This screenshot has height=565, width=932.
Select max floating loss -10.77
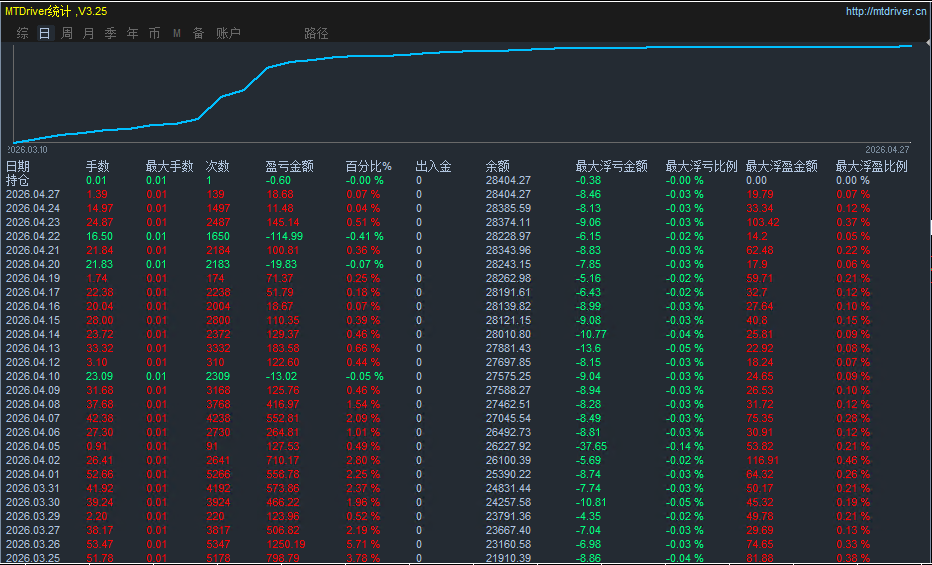[x=591, y=334]
